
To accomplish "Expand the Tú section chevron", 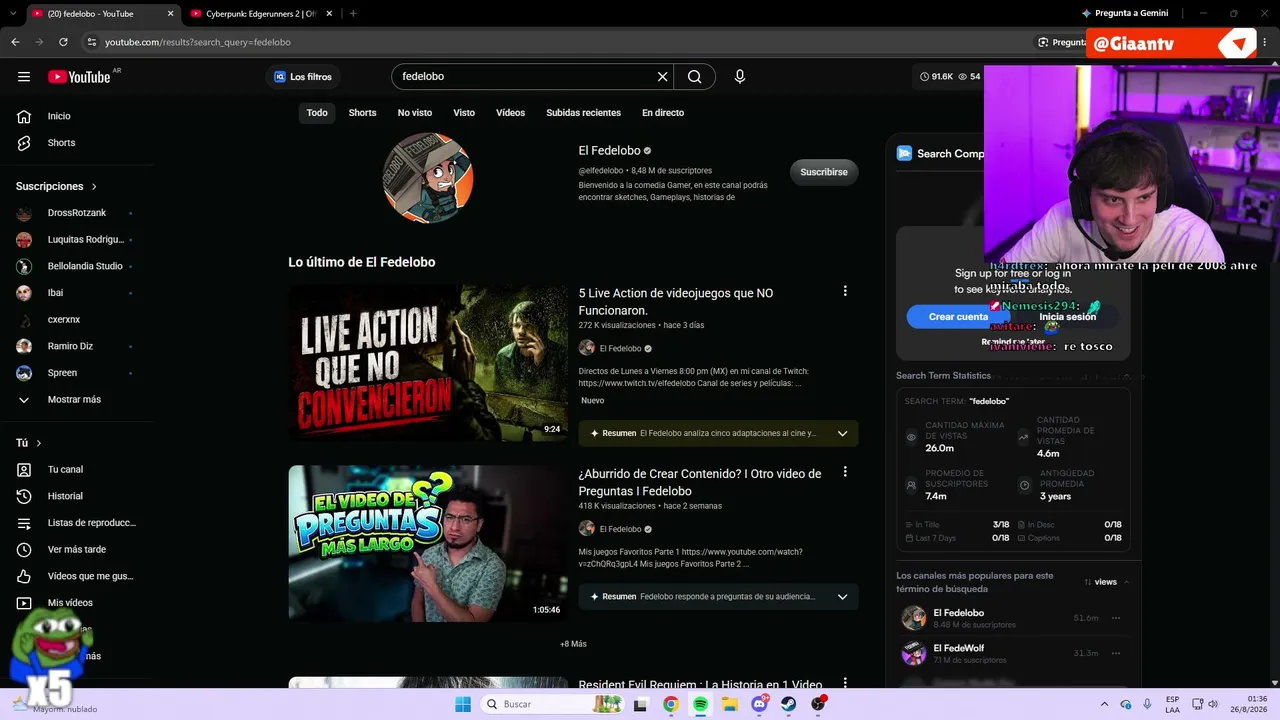I will 39,443.
